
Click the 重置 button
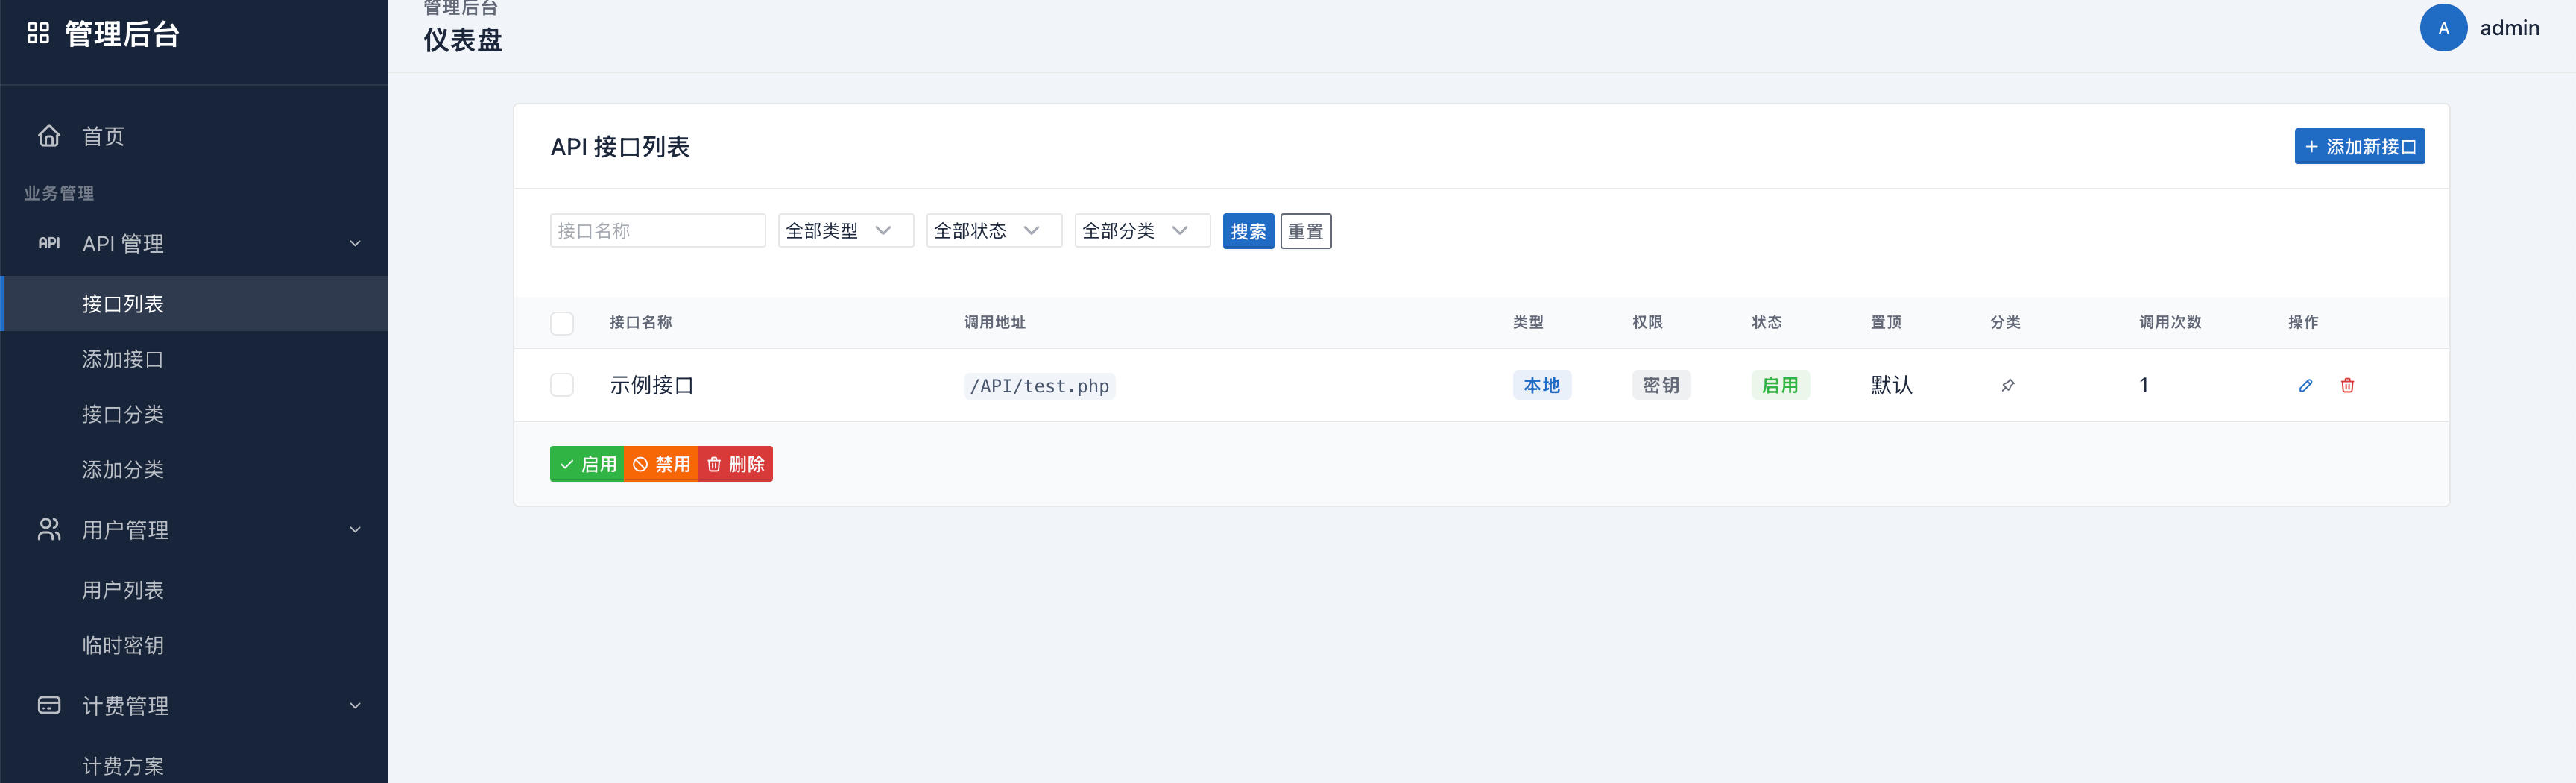(1305, 231)
